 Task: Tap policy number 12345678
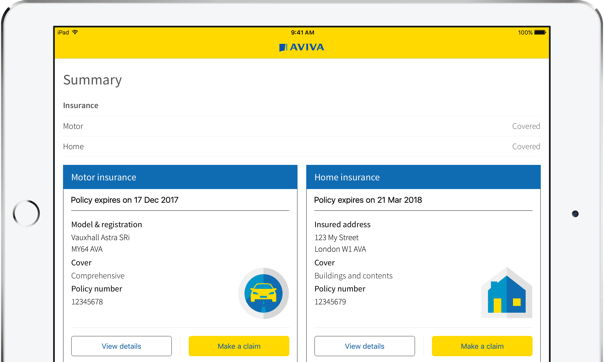(x=87, y=302)
